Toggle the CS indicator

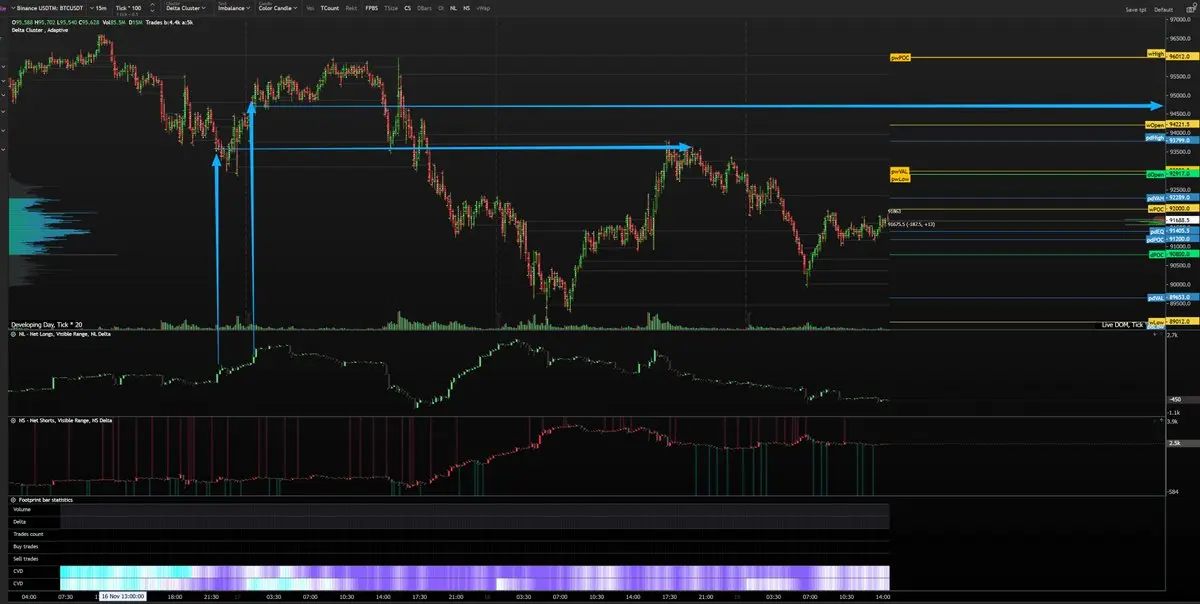pos(407,8)
